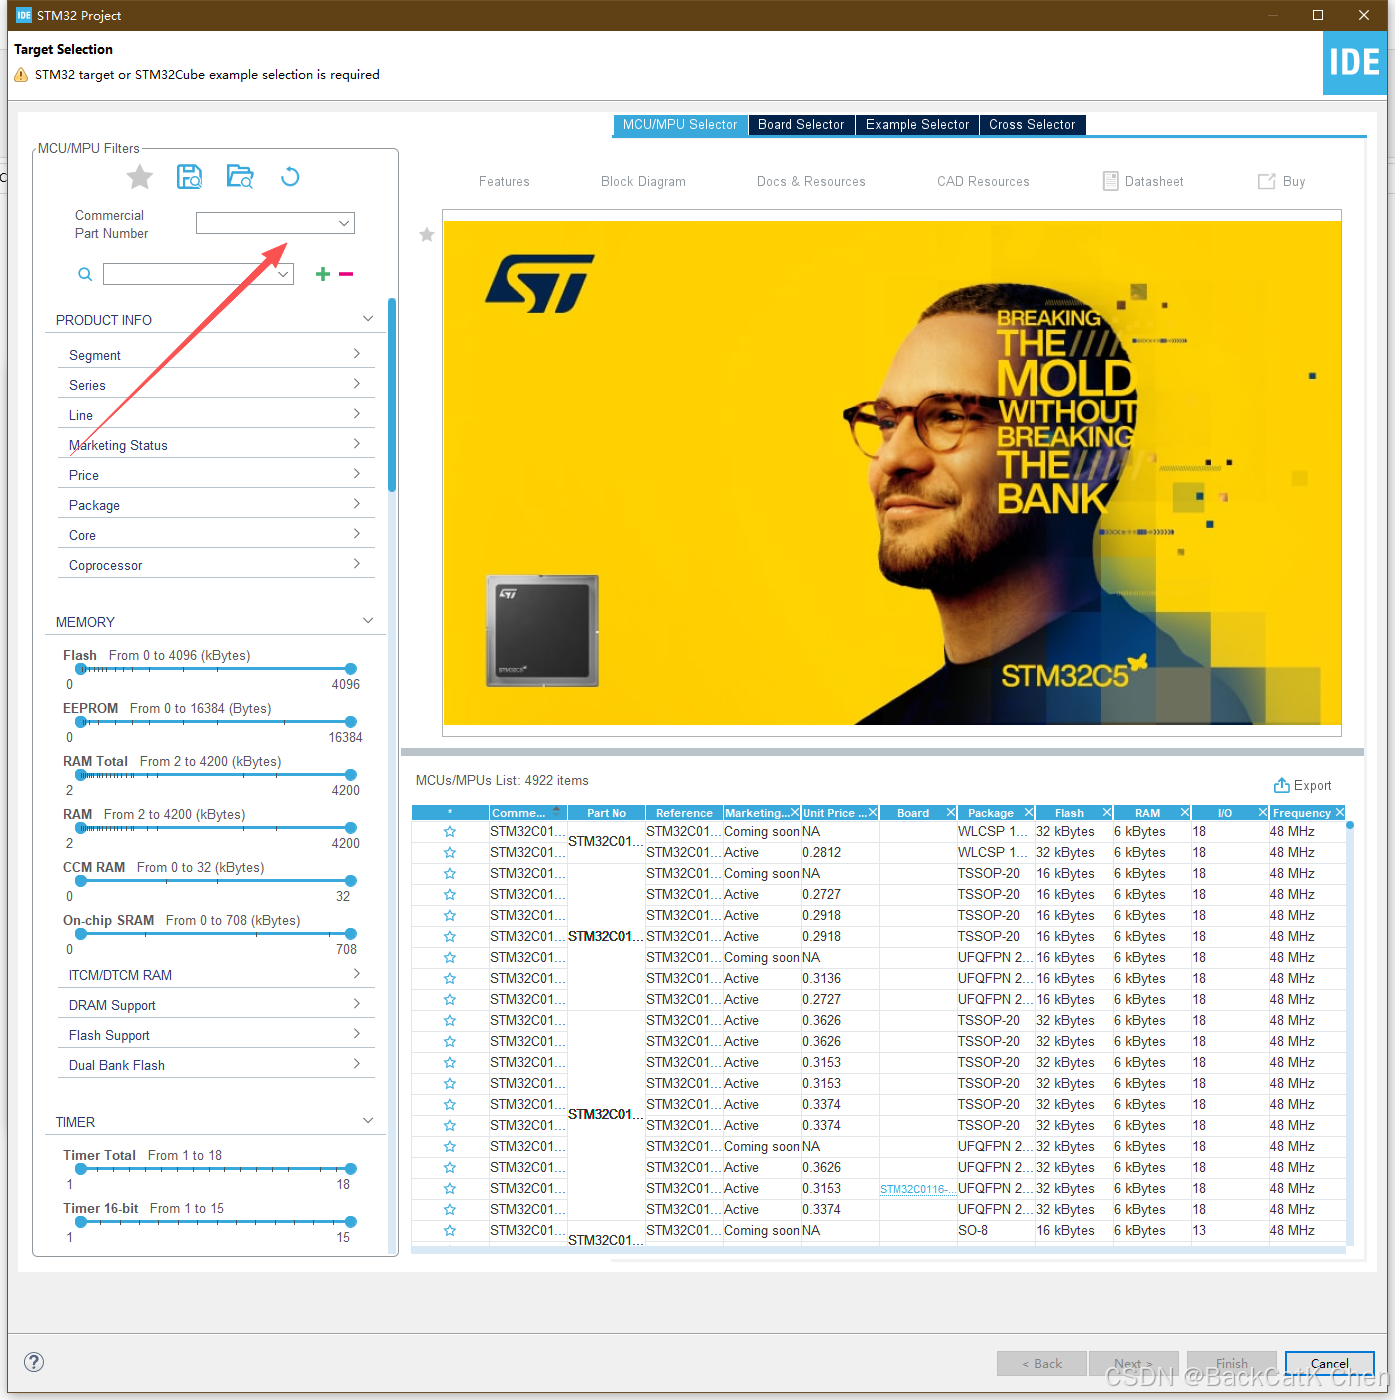Star the row priced 0.3136
Screen dimensions: 1395x1400
point(450,979)
